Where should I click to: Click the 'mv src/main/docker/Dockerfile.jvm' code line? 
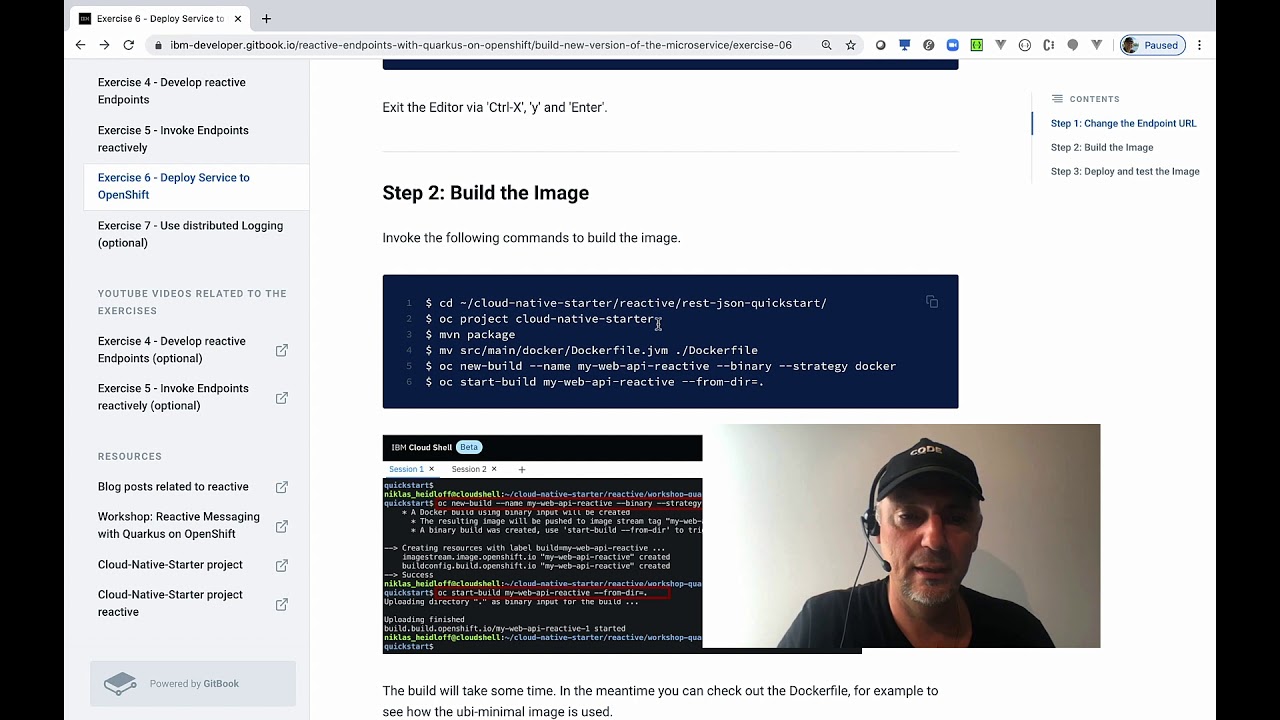coord(591,351)
